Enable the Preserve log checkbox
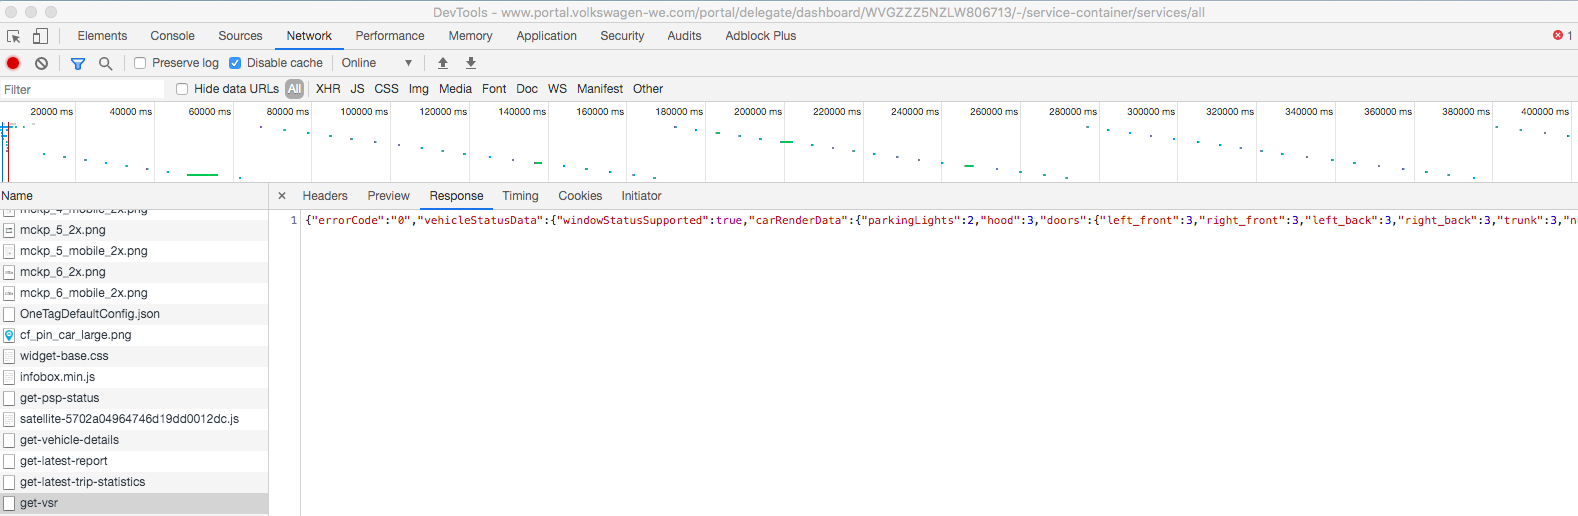Screen dimensions: 1578x516 coord(141,63)
